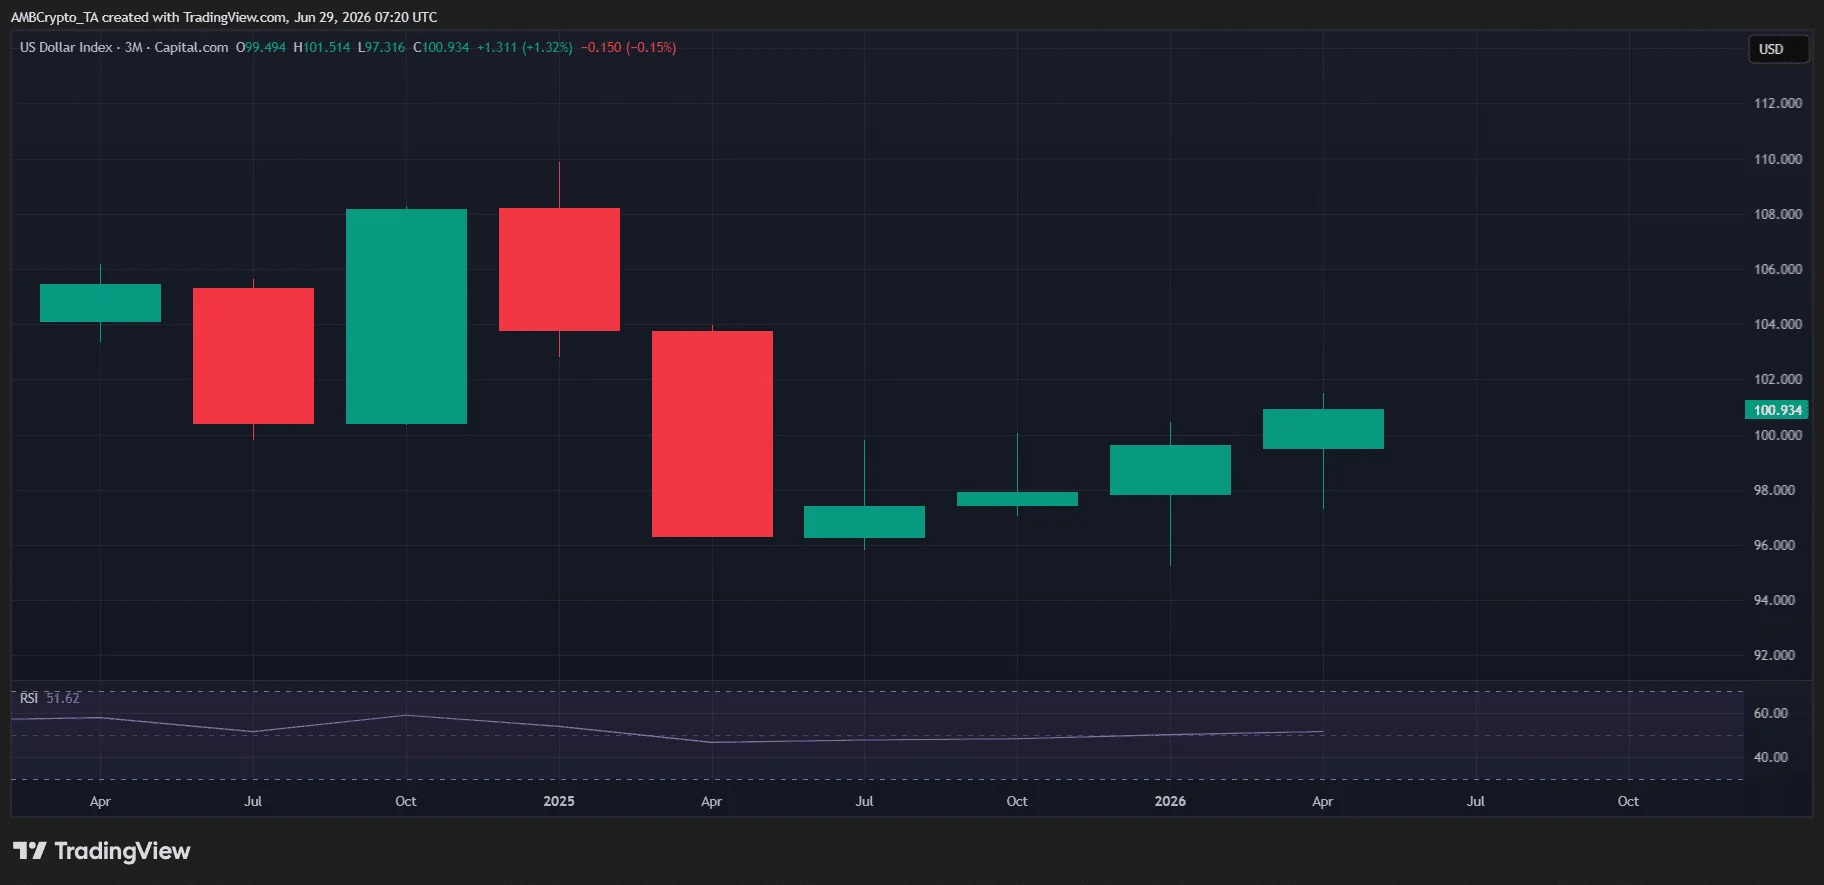Click the low value L97.316
The height and width of the screenshot is (885, 1824).
(381, 47)
